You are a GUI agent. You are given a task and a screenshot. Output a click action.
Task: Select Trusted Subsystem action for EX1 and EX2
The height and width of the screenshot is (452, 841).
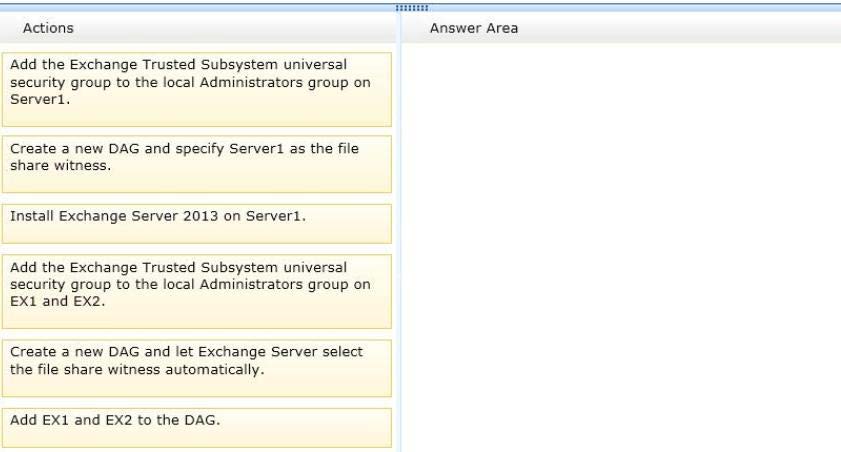click(x=197, y=291)
